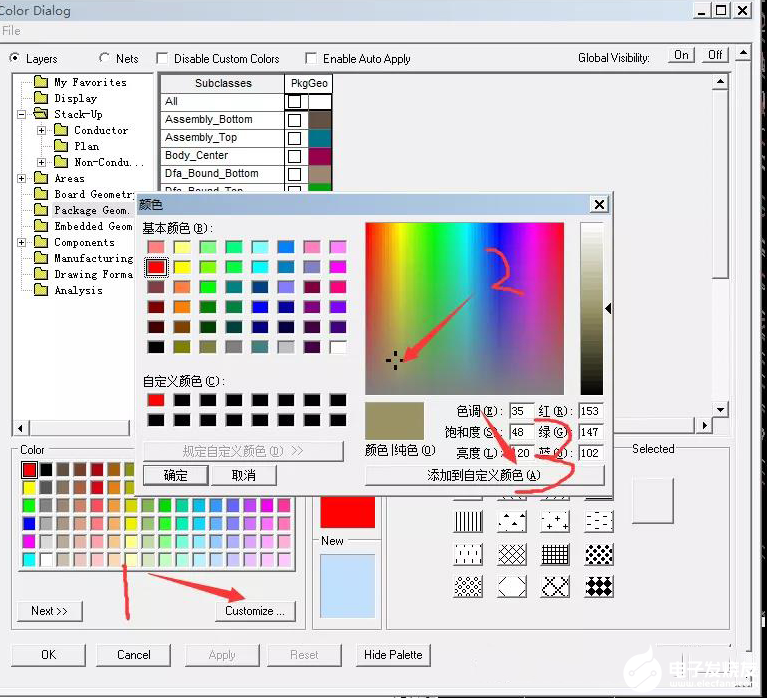Viewport: 768px width, 699px height.
Task: Check the Dfa_Bound_Bottom visibility box
Action: (x=294, y=174)
